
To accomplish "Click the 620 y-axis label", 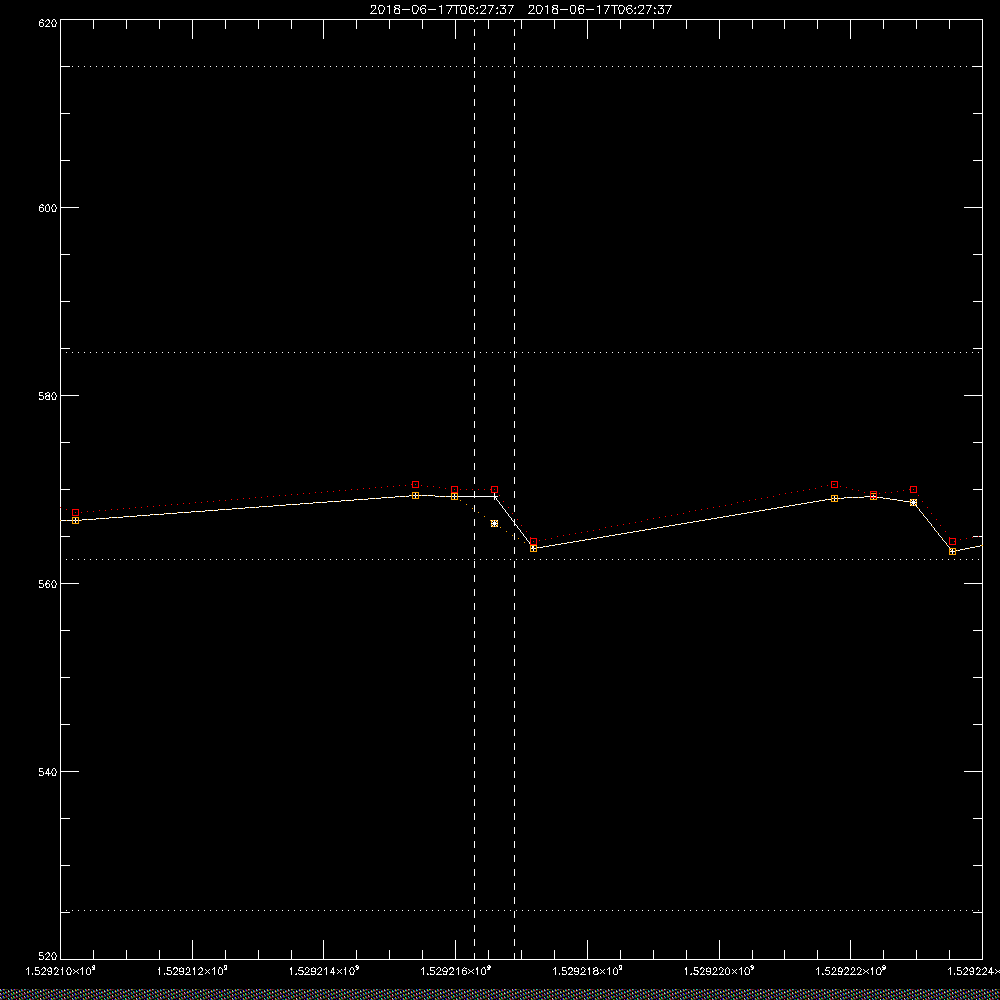I will [x=48, y=23].
